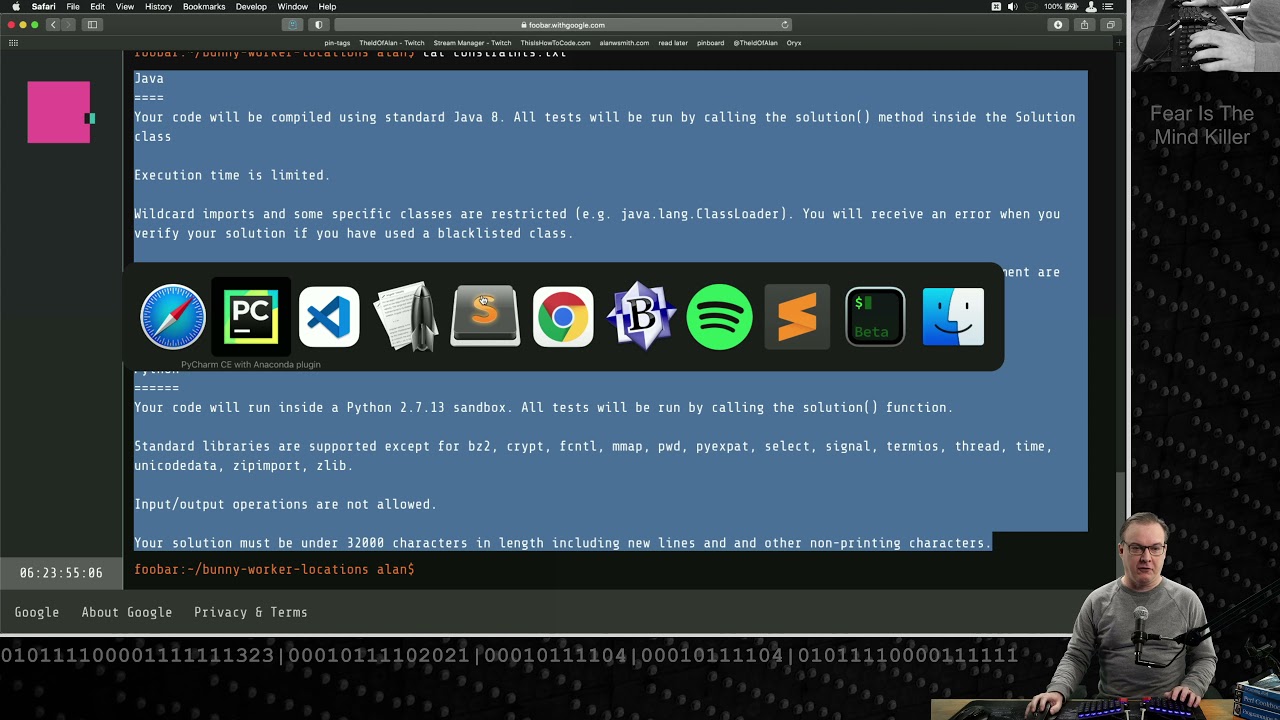Open the View menu
Viewport: 1280px width, 720px height.
pos(125,6)
